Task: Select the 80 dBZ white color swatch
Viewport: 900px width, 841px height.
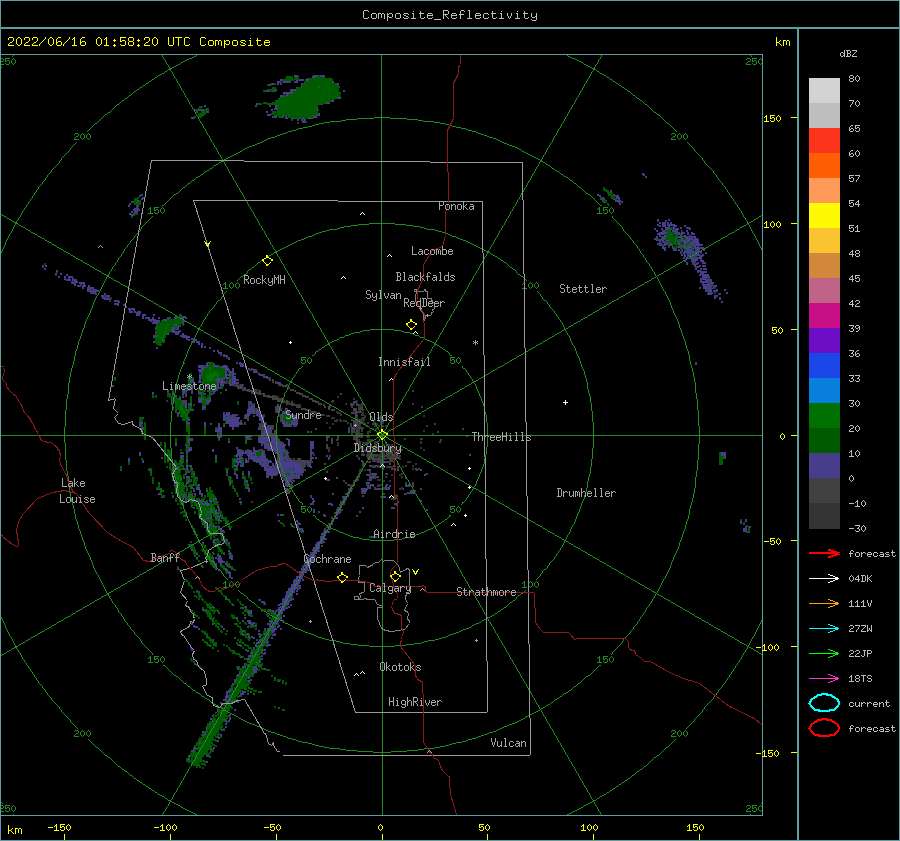Action: click(x=824, y=91)
